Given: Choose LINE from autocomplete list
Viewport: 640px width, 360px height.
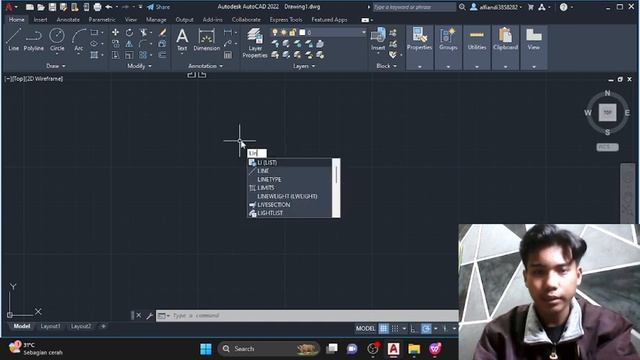Looking at the screenshot, I should coord(289,171).
